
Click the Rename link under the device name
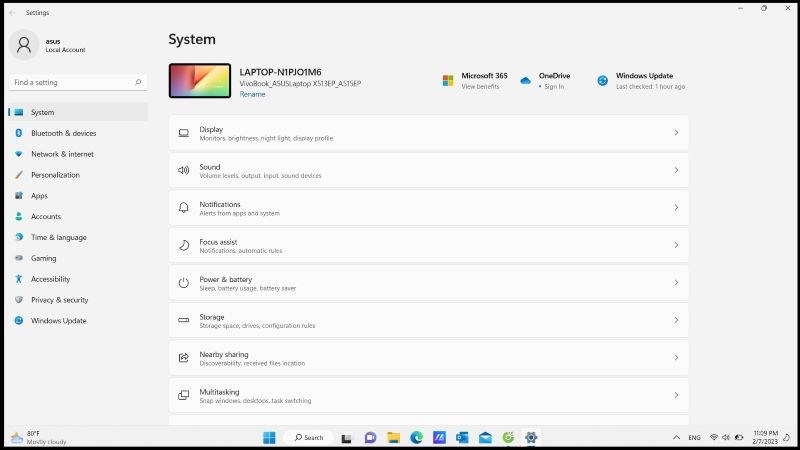pos(253,94)
